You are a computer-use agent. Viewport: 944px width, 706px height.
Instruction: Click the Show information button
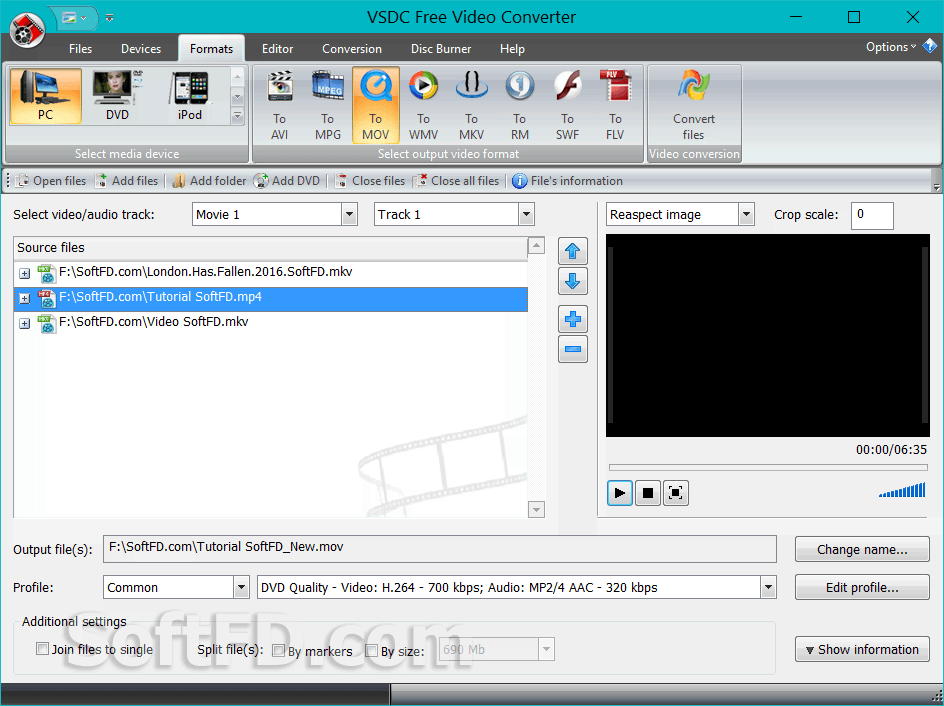(x=862, y=649)
